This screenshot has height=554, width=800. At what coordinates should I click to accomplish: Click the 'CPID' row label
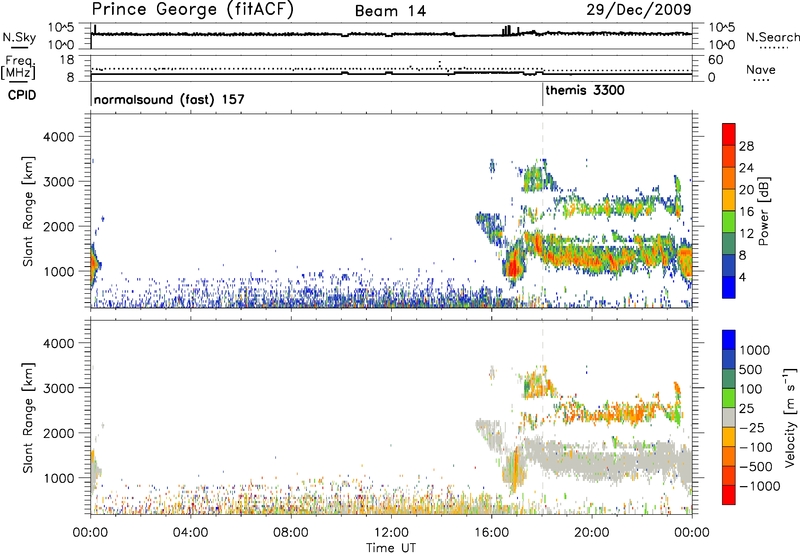(x=22, y=95)
